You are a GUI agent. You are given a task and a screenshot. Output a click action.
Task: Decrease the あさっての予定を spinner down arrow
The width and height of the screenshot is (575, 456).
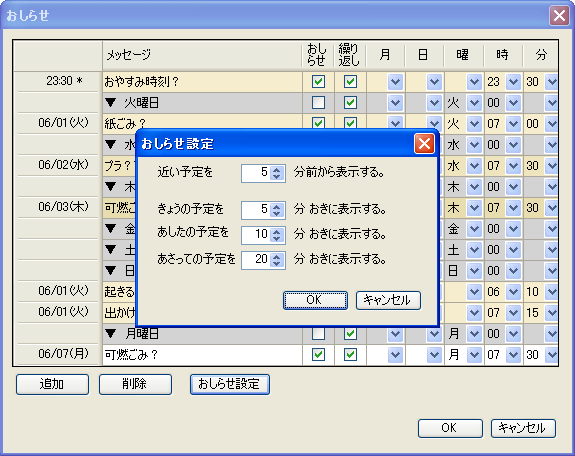[x=276, y=263]
